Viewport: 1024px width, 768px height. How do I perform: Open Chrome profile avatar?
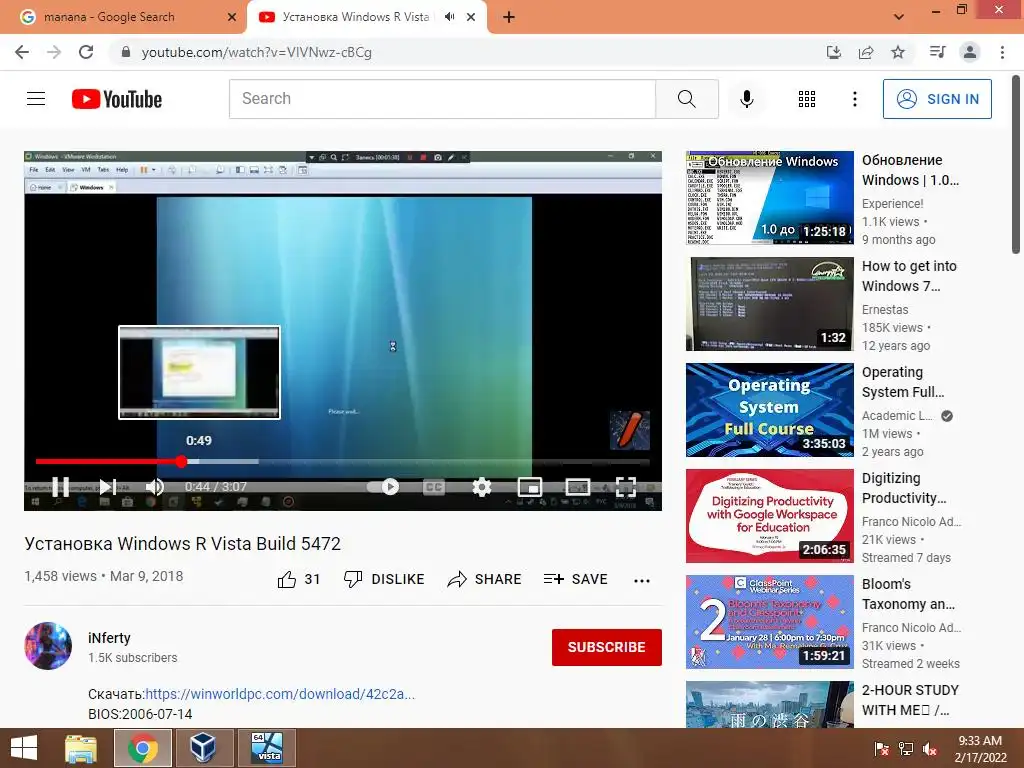click(970, 52)
